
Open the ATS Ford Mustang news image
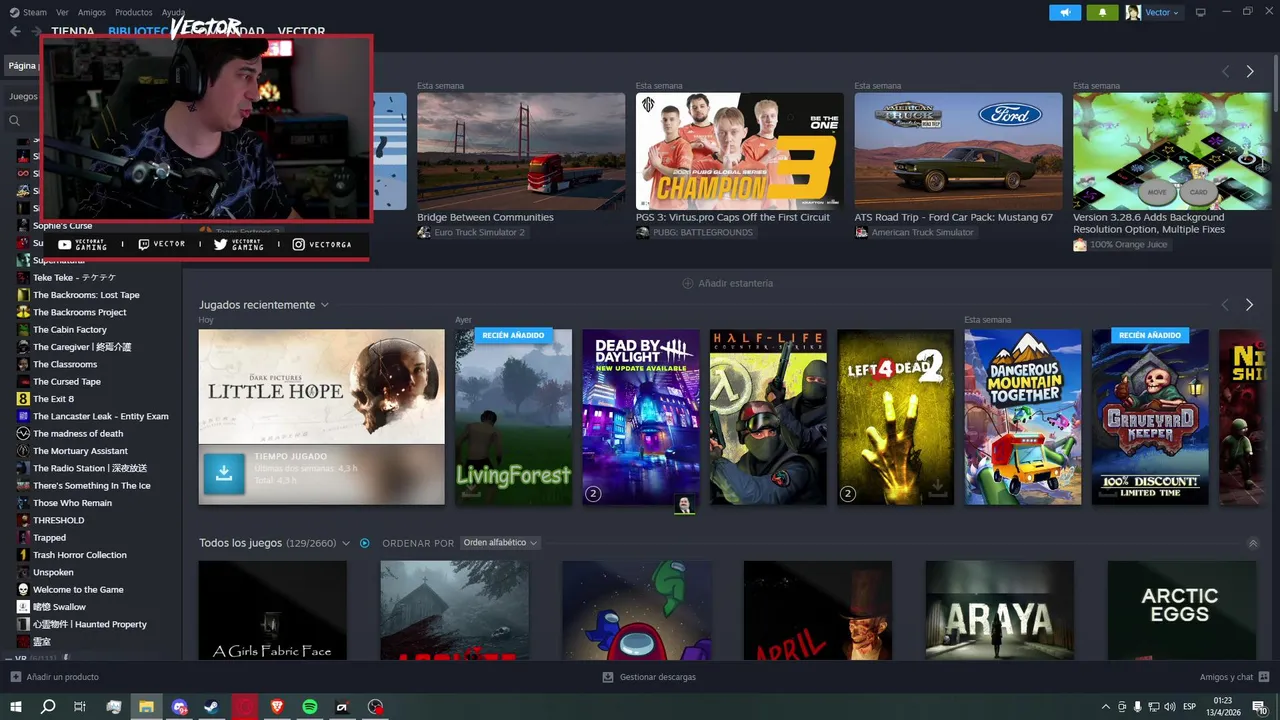tap(958, 151)
